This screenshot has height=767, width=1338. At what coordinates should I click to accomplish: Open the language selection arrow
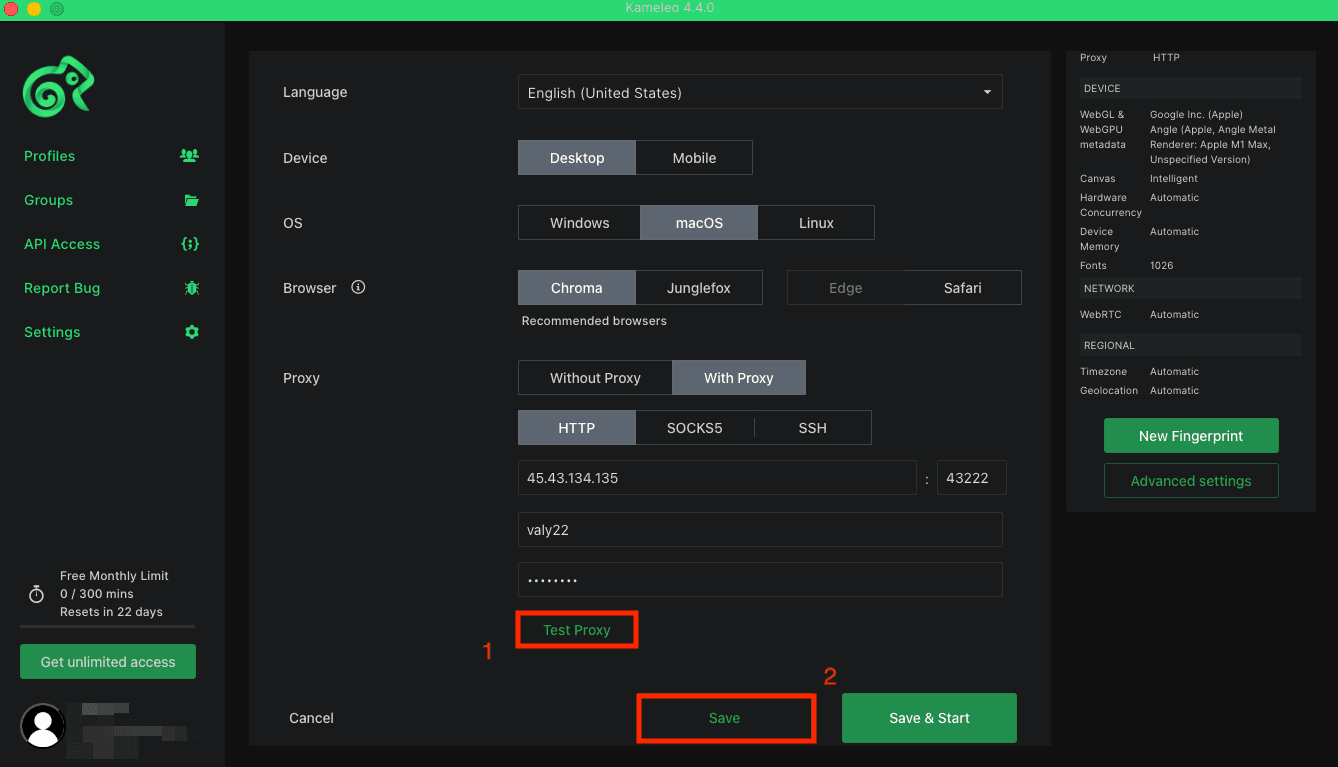pyautogui.click(x=986, y=91)
